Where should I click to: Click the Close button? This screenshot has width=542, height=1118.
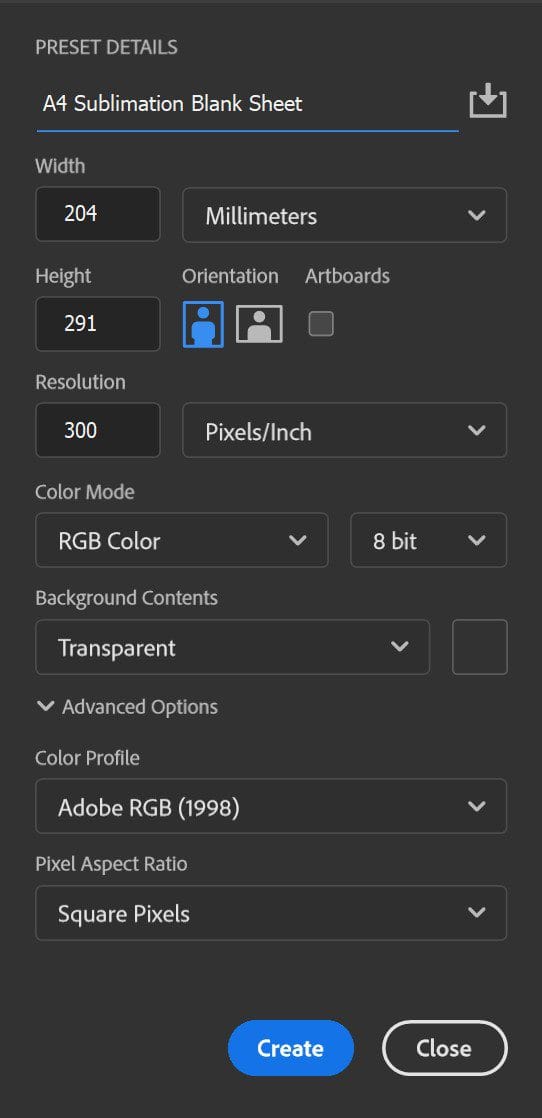click(444, 1048)
